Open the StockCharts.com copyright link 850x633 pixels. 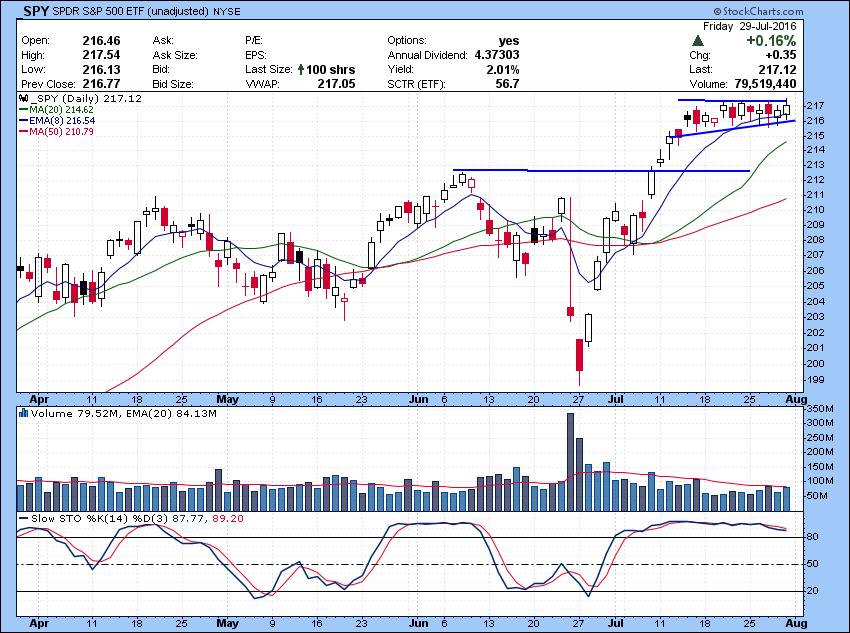pyautogui.click(x=758, y=11)
